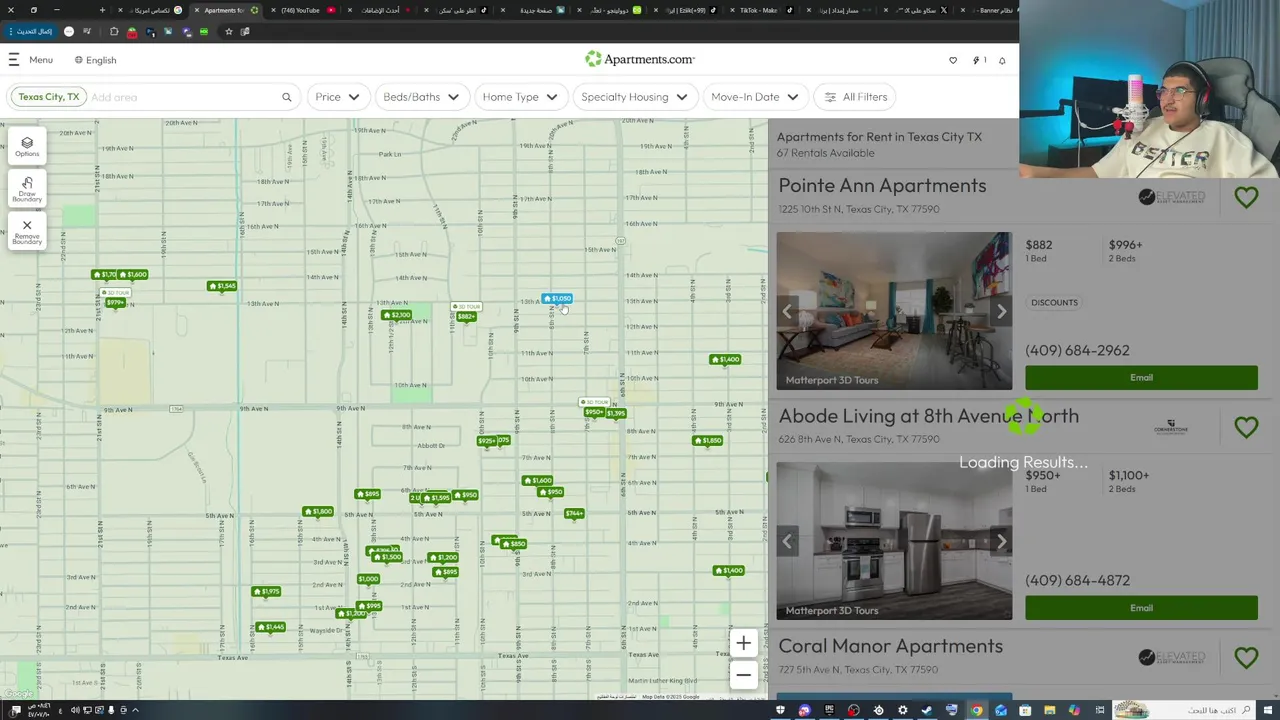Switch to the Banner browser tab
1280x720 pixels.
(990, 10)
